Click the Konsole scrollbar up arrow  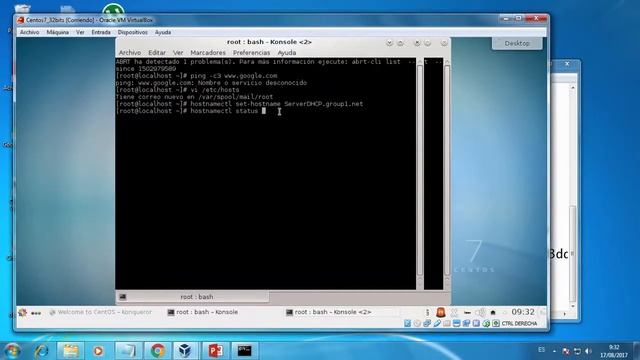click(420, 62)
